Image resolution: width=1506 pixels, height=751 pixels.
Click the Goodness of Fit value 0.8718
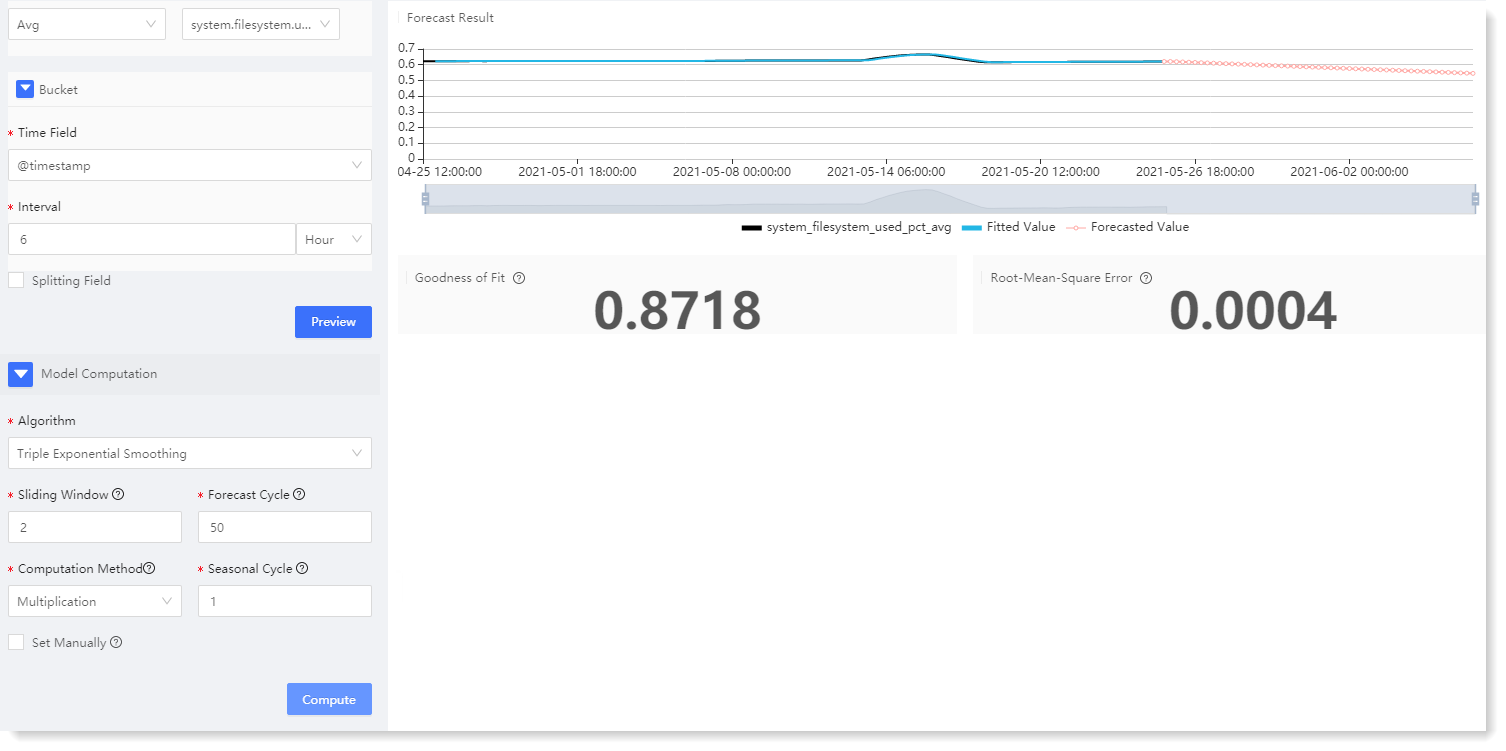tap(677, 311)
